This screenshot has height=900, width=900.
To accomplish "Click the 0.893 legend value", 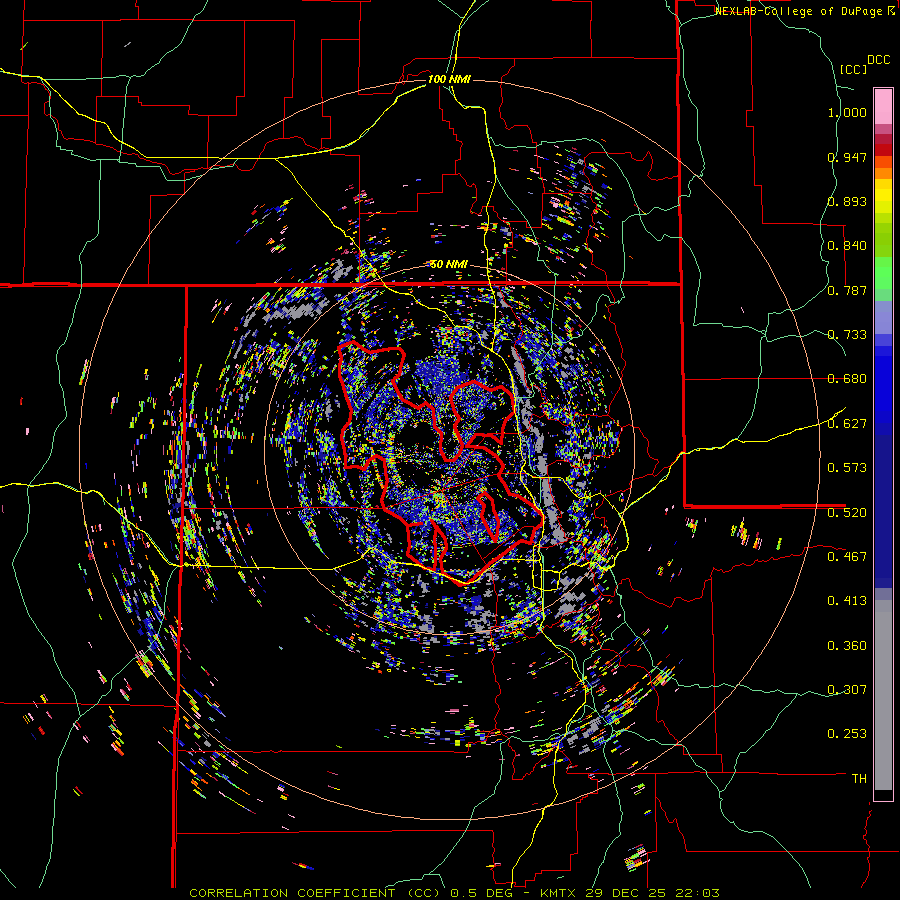I will (847, 201).
